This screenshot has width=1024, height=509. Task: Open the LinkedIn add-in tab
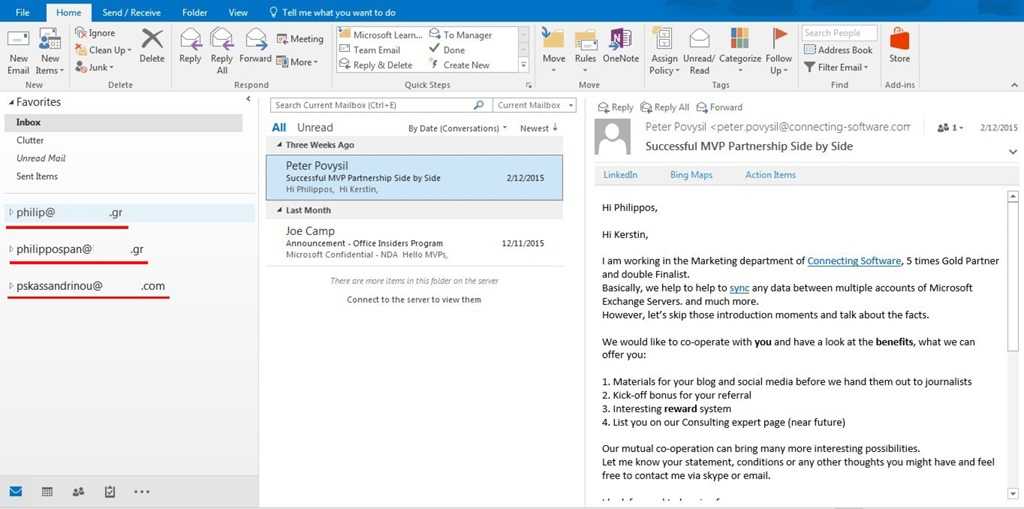pos(620,175)
